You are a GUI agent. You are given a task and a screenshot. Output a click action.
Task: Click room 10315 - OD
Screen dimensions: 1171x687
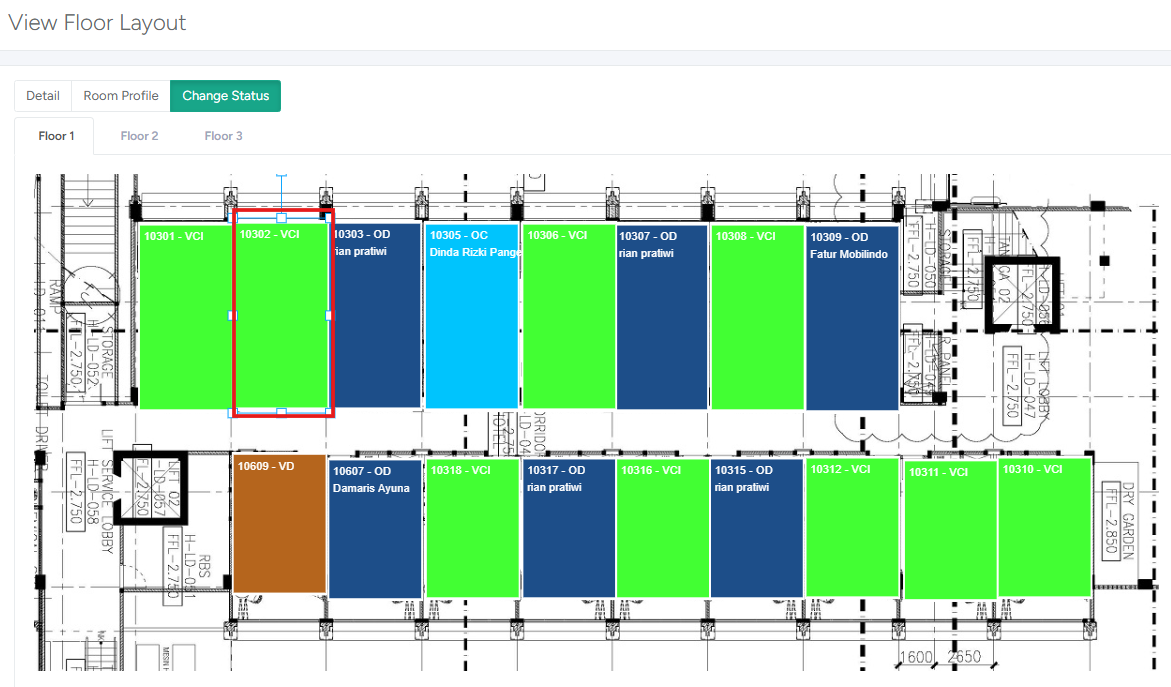pos(757,528)
